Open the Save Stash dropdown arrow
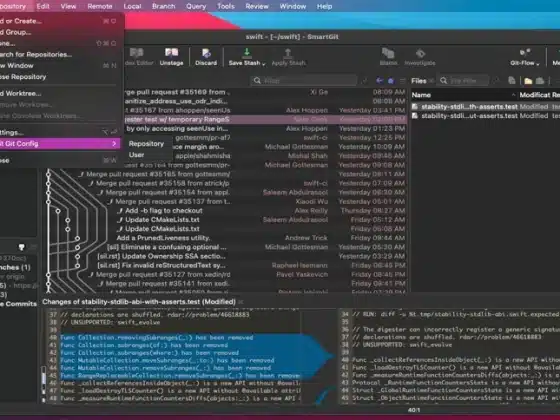Screen dimensions: 560x420 click(x=264, y=64)
